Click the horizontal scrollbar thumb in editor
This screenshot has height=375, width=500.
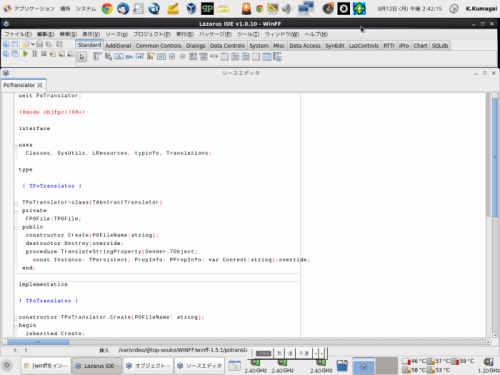[x=38, y=342]
